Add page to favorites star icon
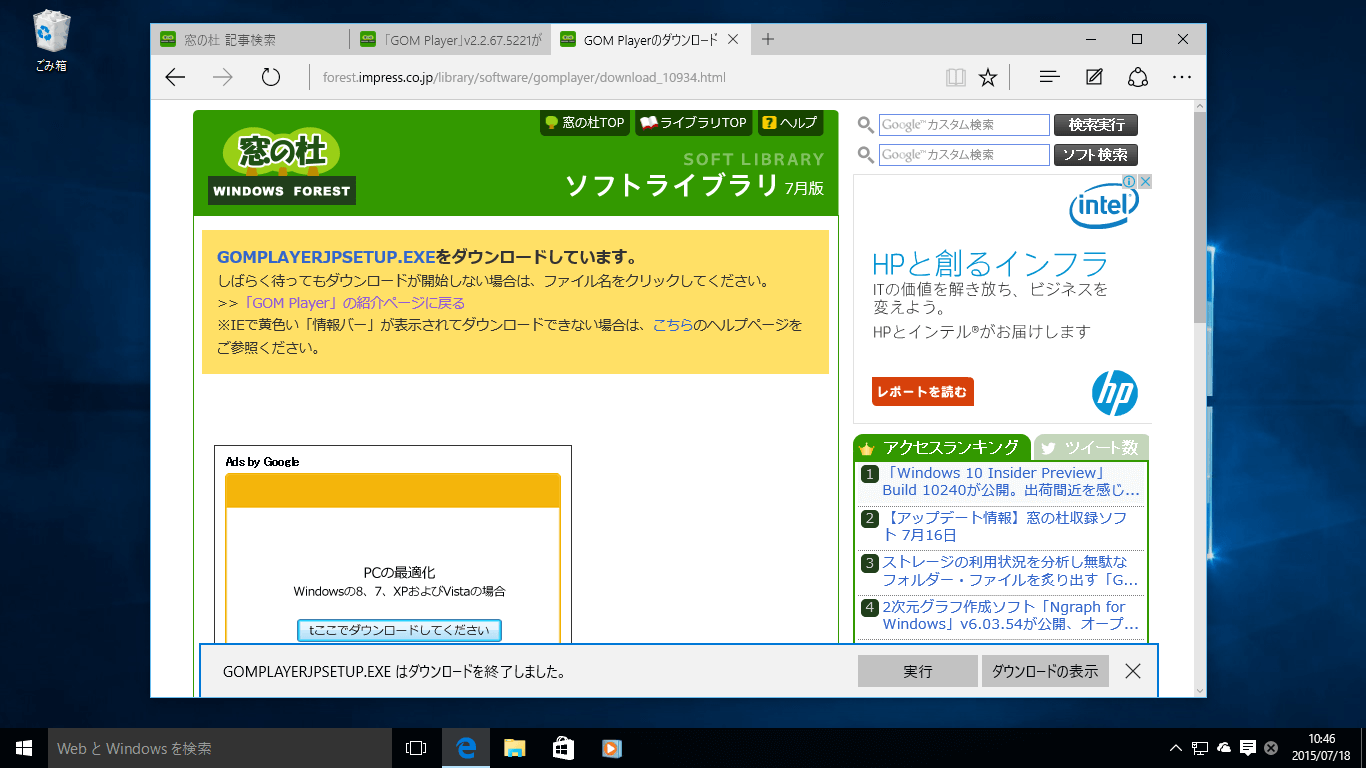1366x768 pixels. click(988, 77)
